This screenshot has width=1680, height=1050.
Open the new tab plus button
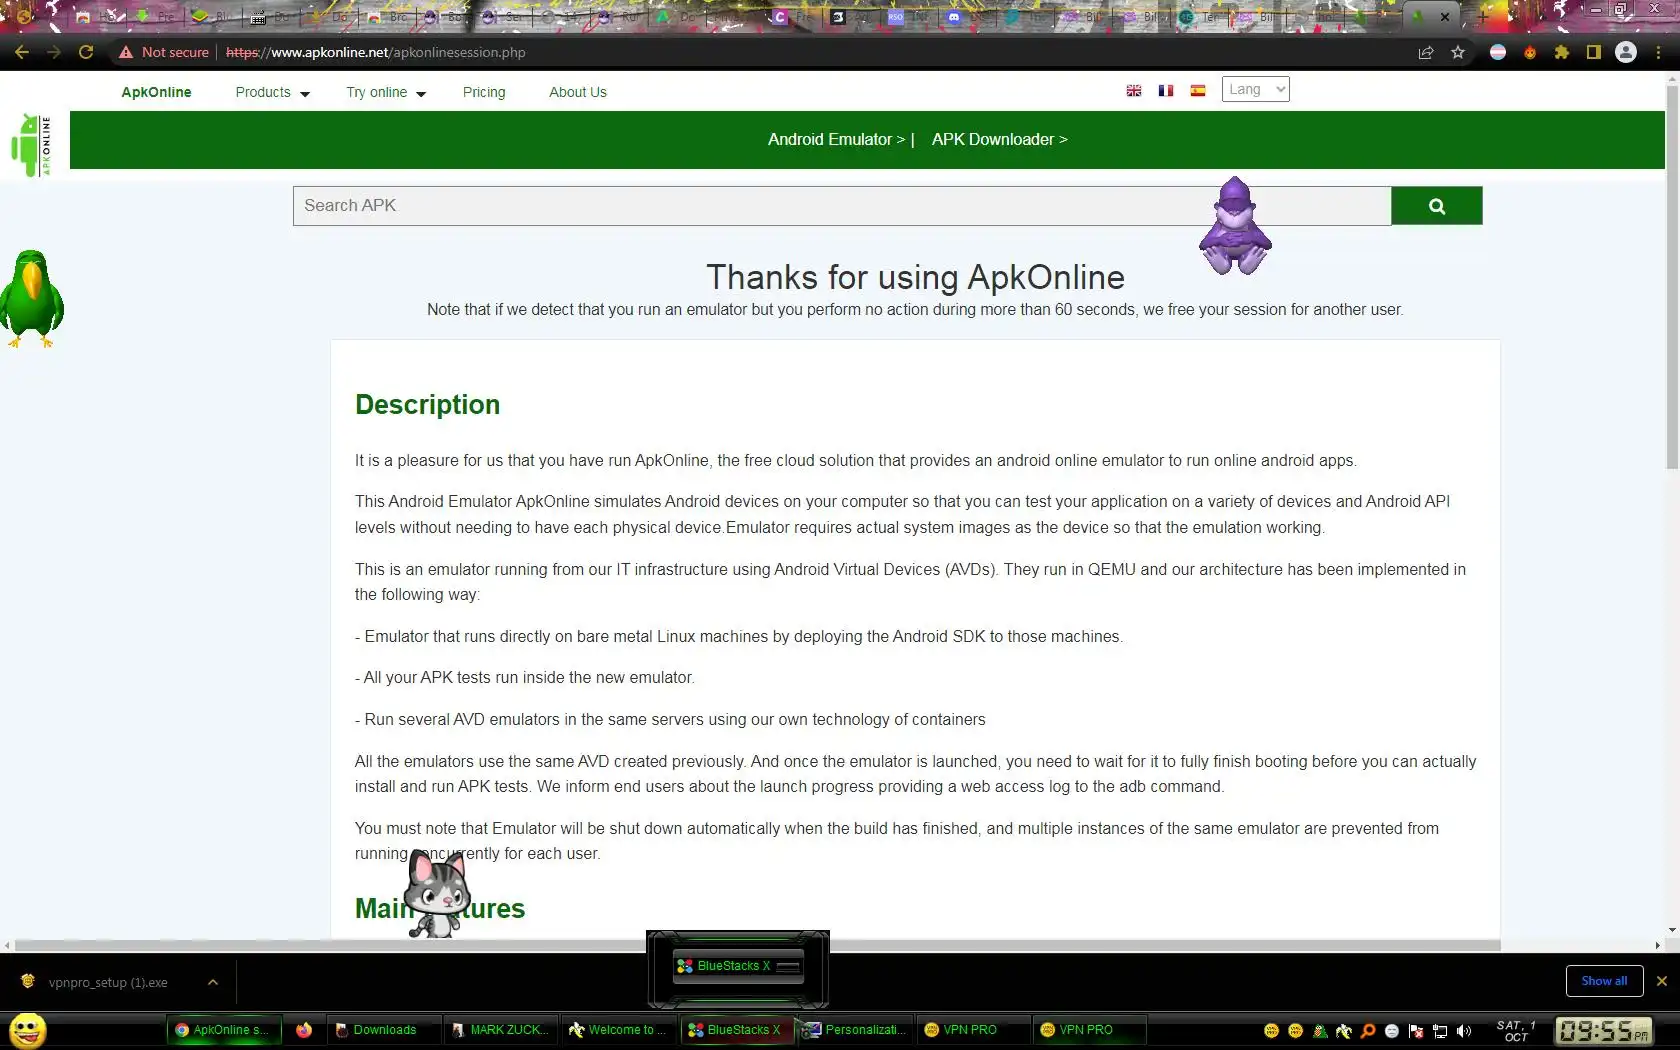point(1483,17)
